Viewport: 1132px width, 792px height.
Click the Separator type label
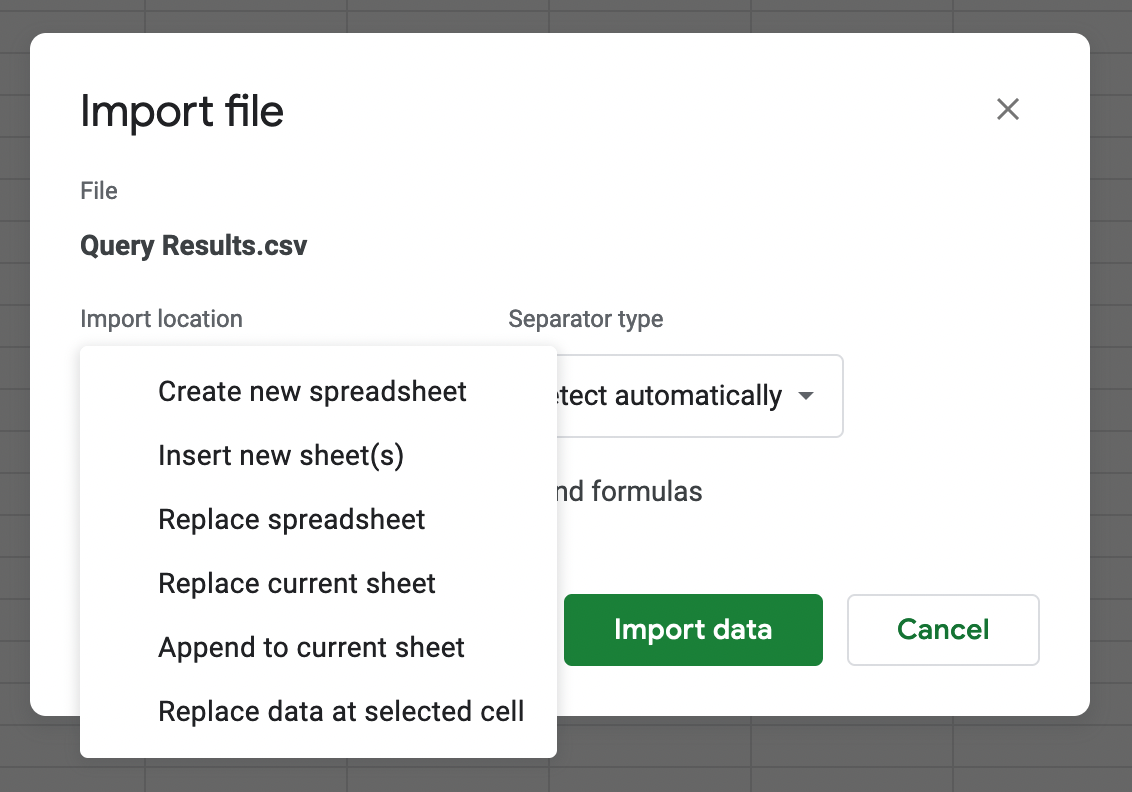tap(585, 319)
